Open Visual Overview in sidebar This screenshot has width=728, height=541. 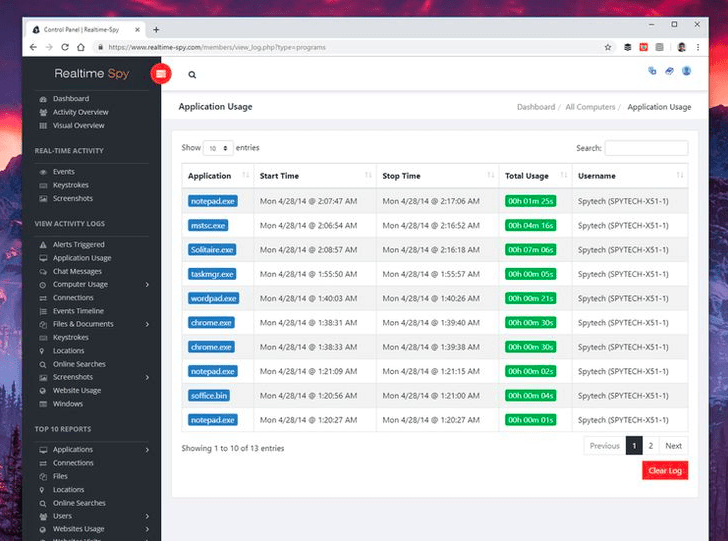pos(78,125)
